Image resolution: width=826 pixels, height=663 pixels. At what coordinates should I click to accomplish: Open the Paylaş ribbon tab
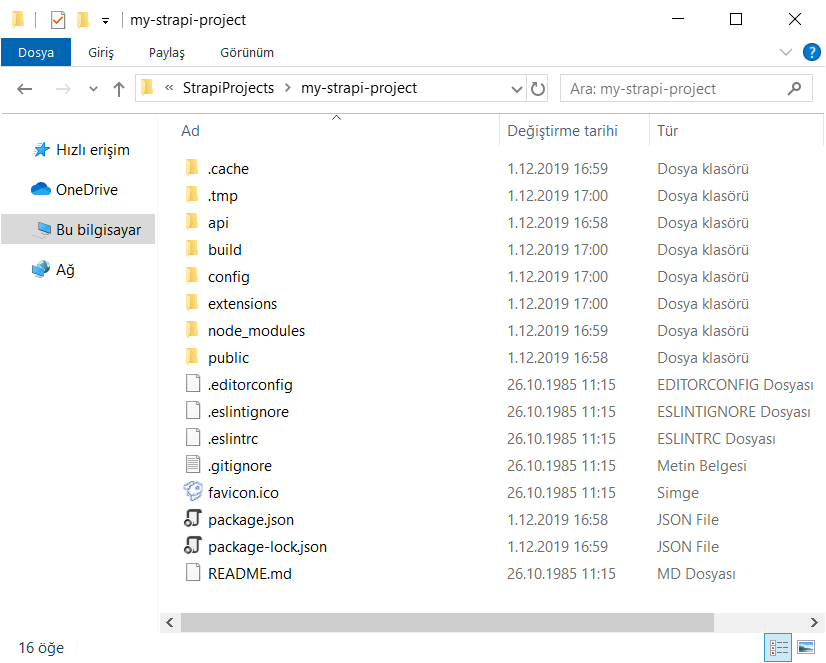[166, 52]
